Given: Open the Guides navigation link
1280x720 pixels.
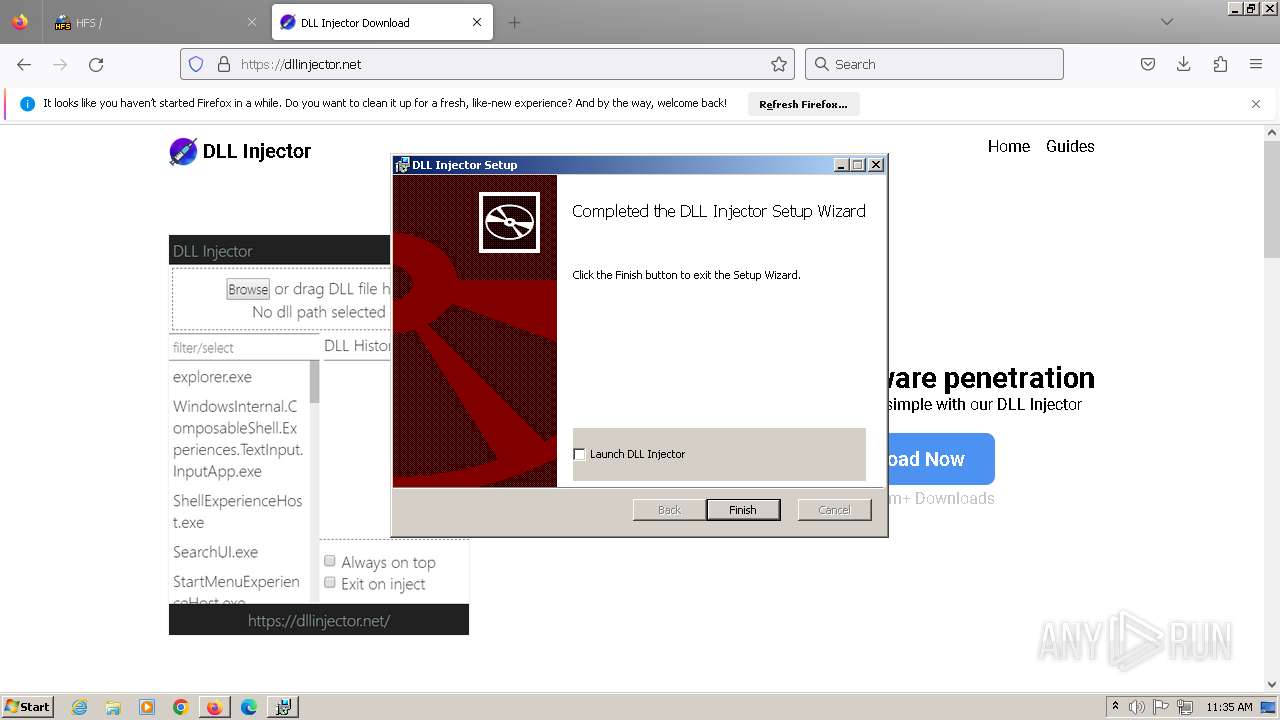Looking at the screenshot, I should pyautogui.click(x=1070, y=146).
